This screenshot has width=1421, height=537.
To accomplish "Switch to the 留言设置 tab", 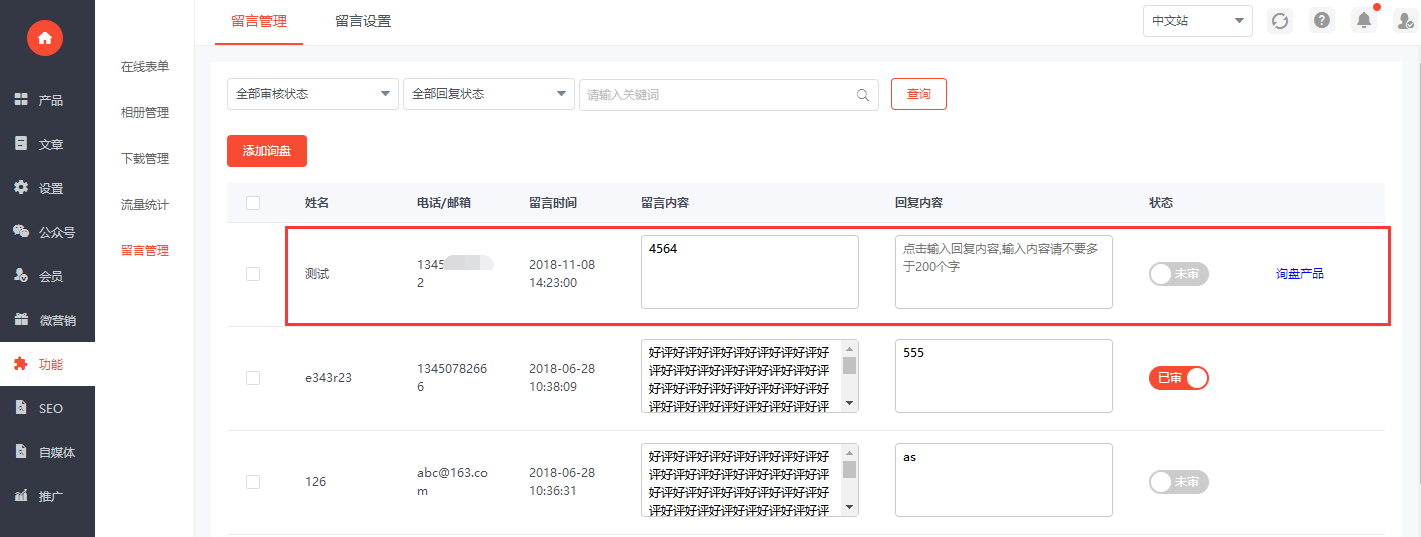I will pos(363,21).
